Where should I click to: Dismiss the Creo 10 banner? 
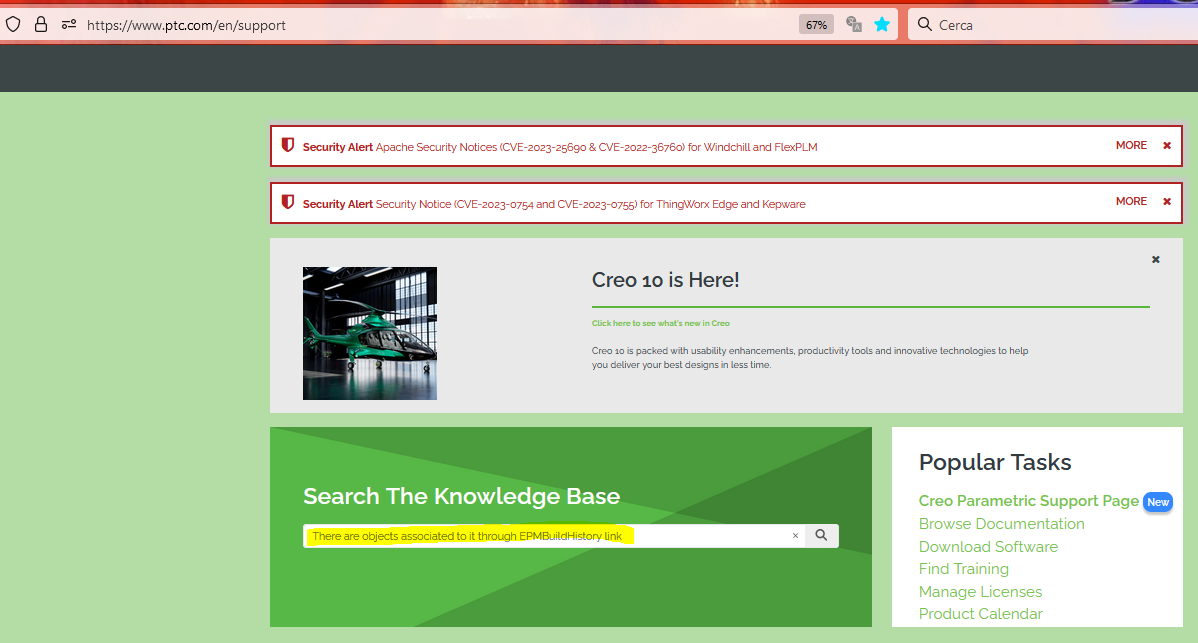pyautogui.click(x=1155, y=259)
